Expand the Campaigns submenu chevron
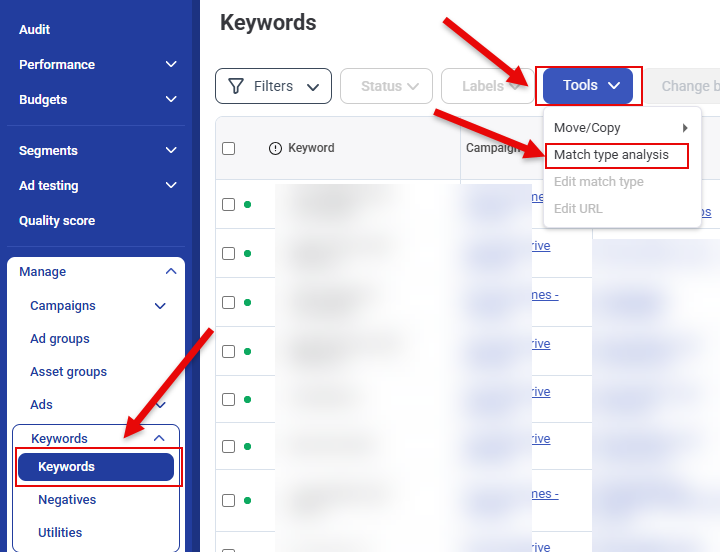Screen dimensions: 720x552 point(160,306)
